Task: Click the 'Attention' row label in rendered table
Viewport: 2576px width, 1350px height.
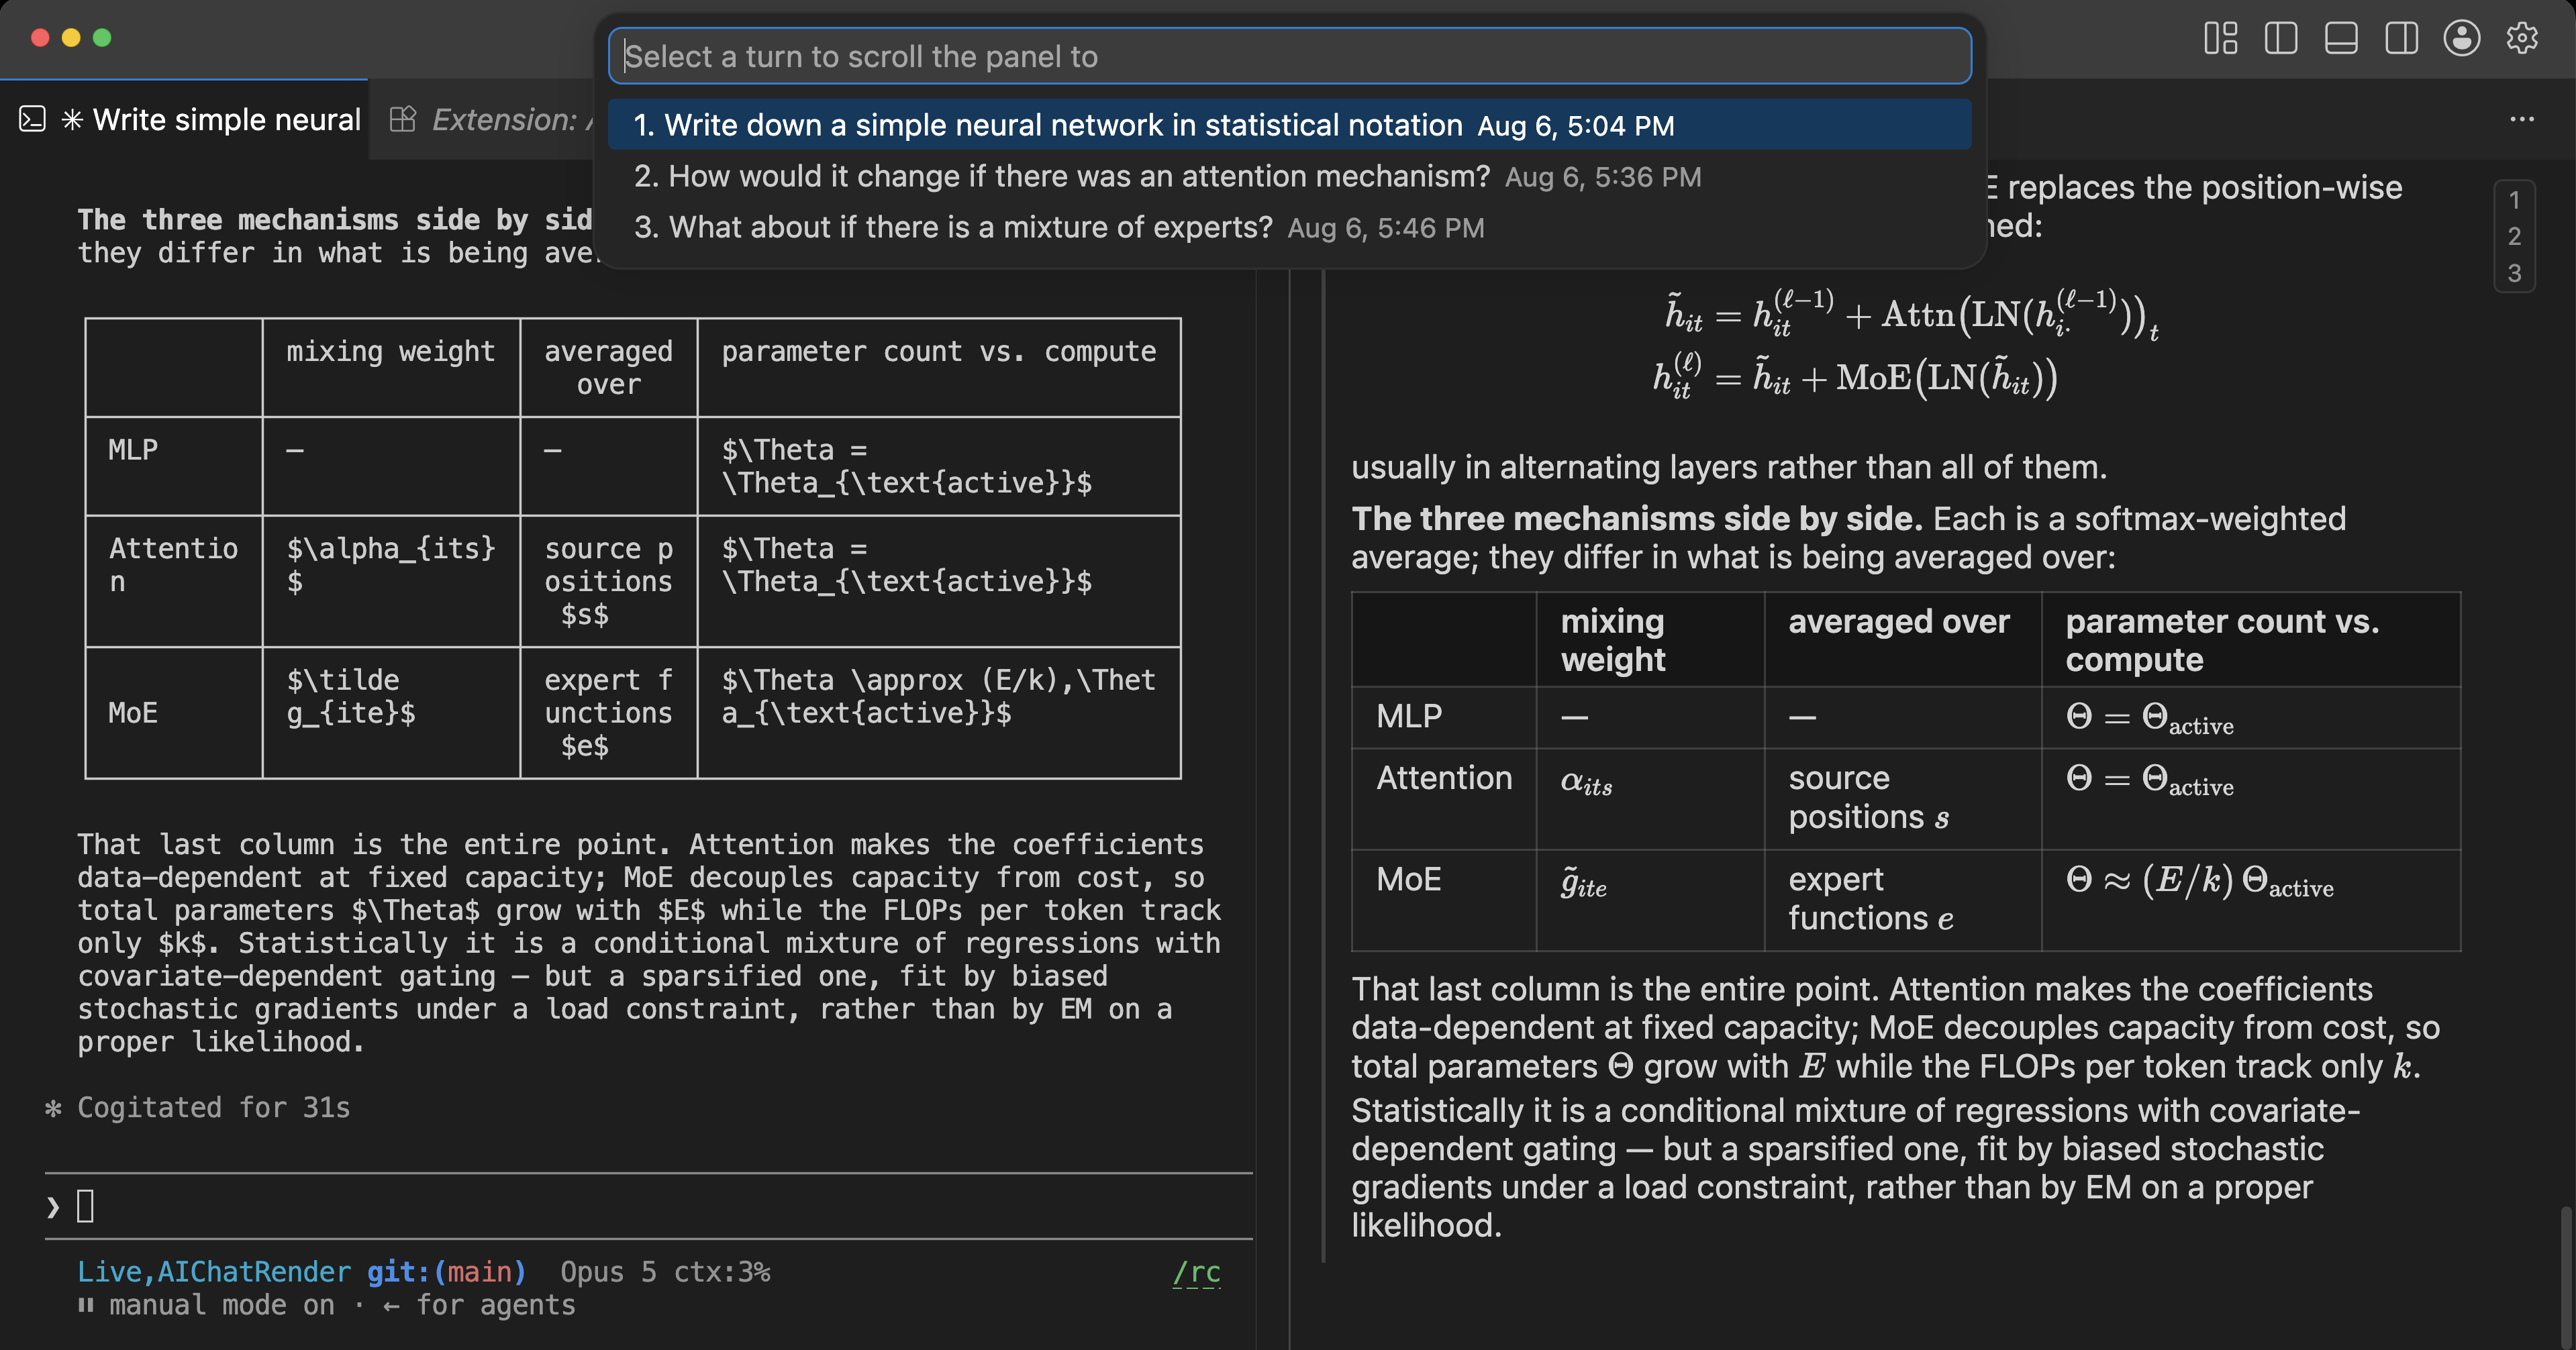Action: pos(1444,778)
